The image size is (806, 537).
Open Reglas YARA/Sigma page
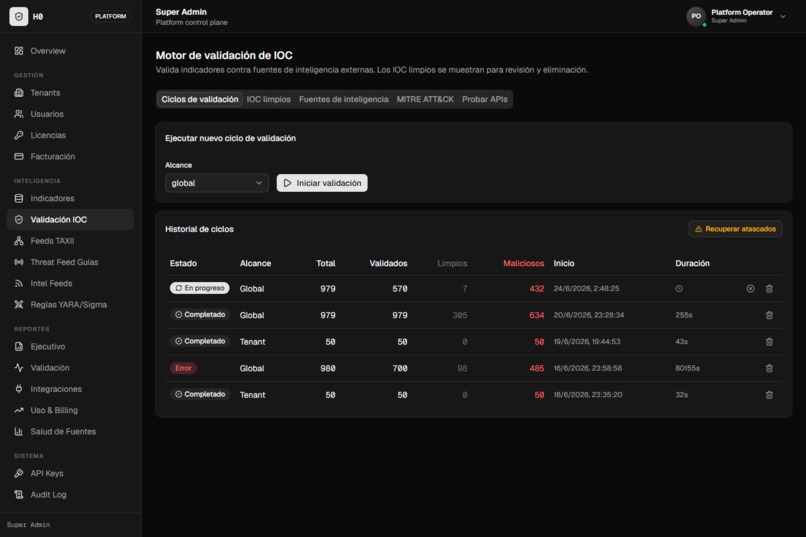(70, 304)
